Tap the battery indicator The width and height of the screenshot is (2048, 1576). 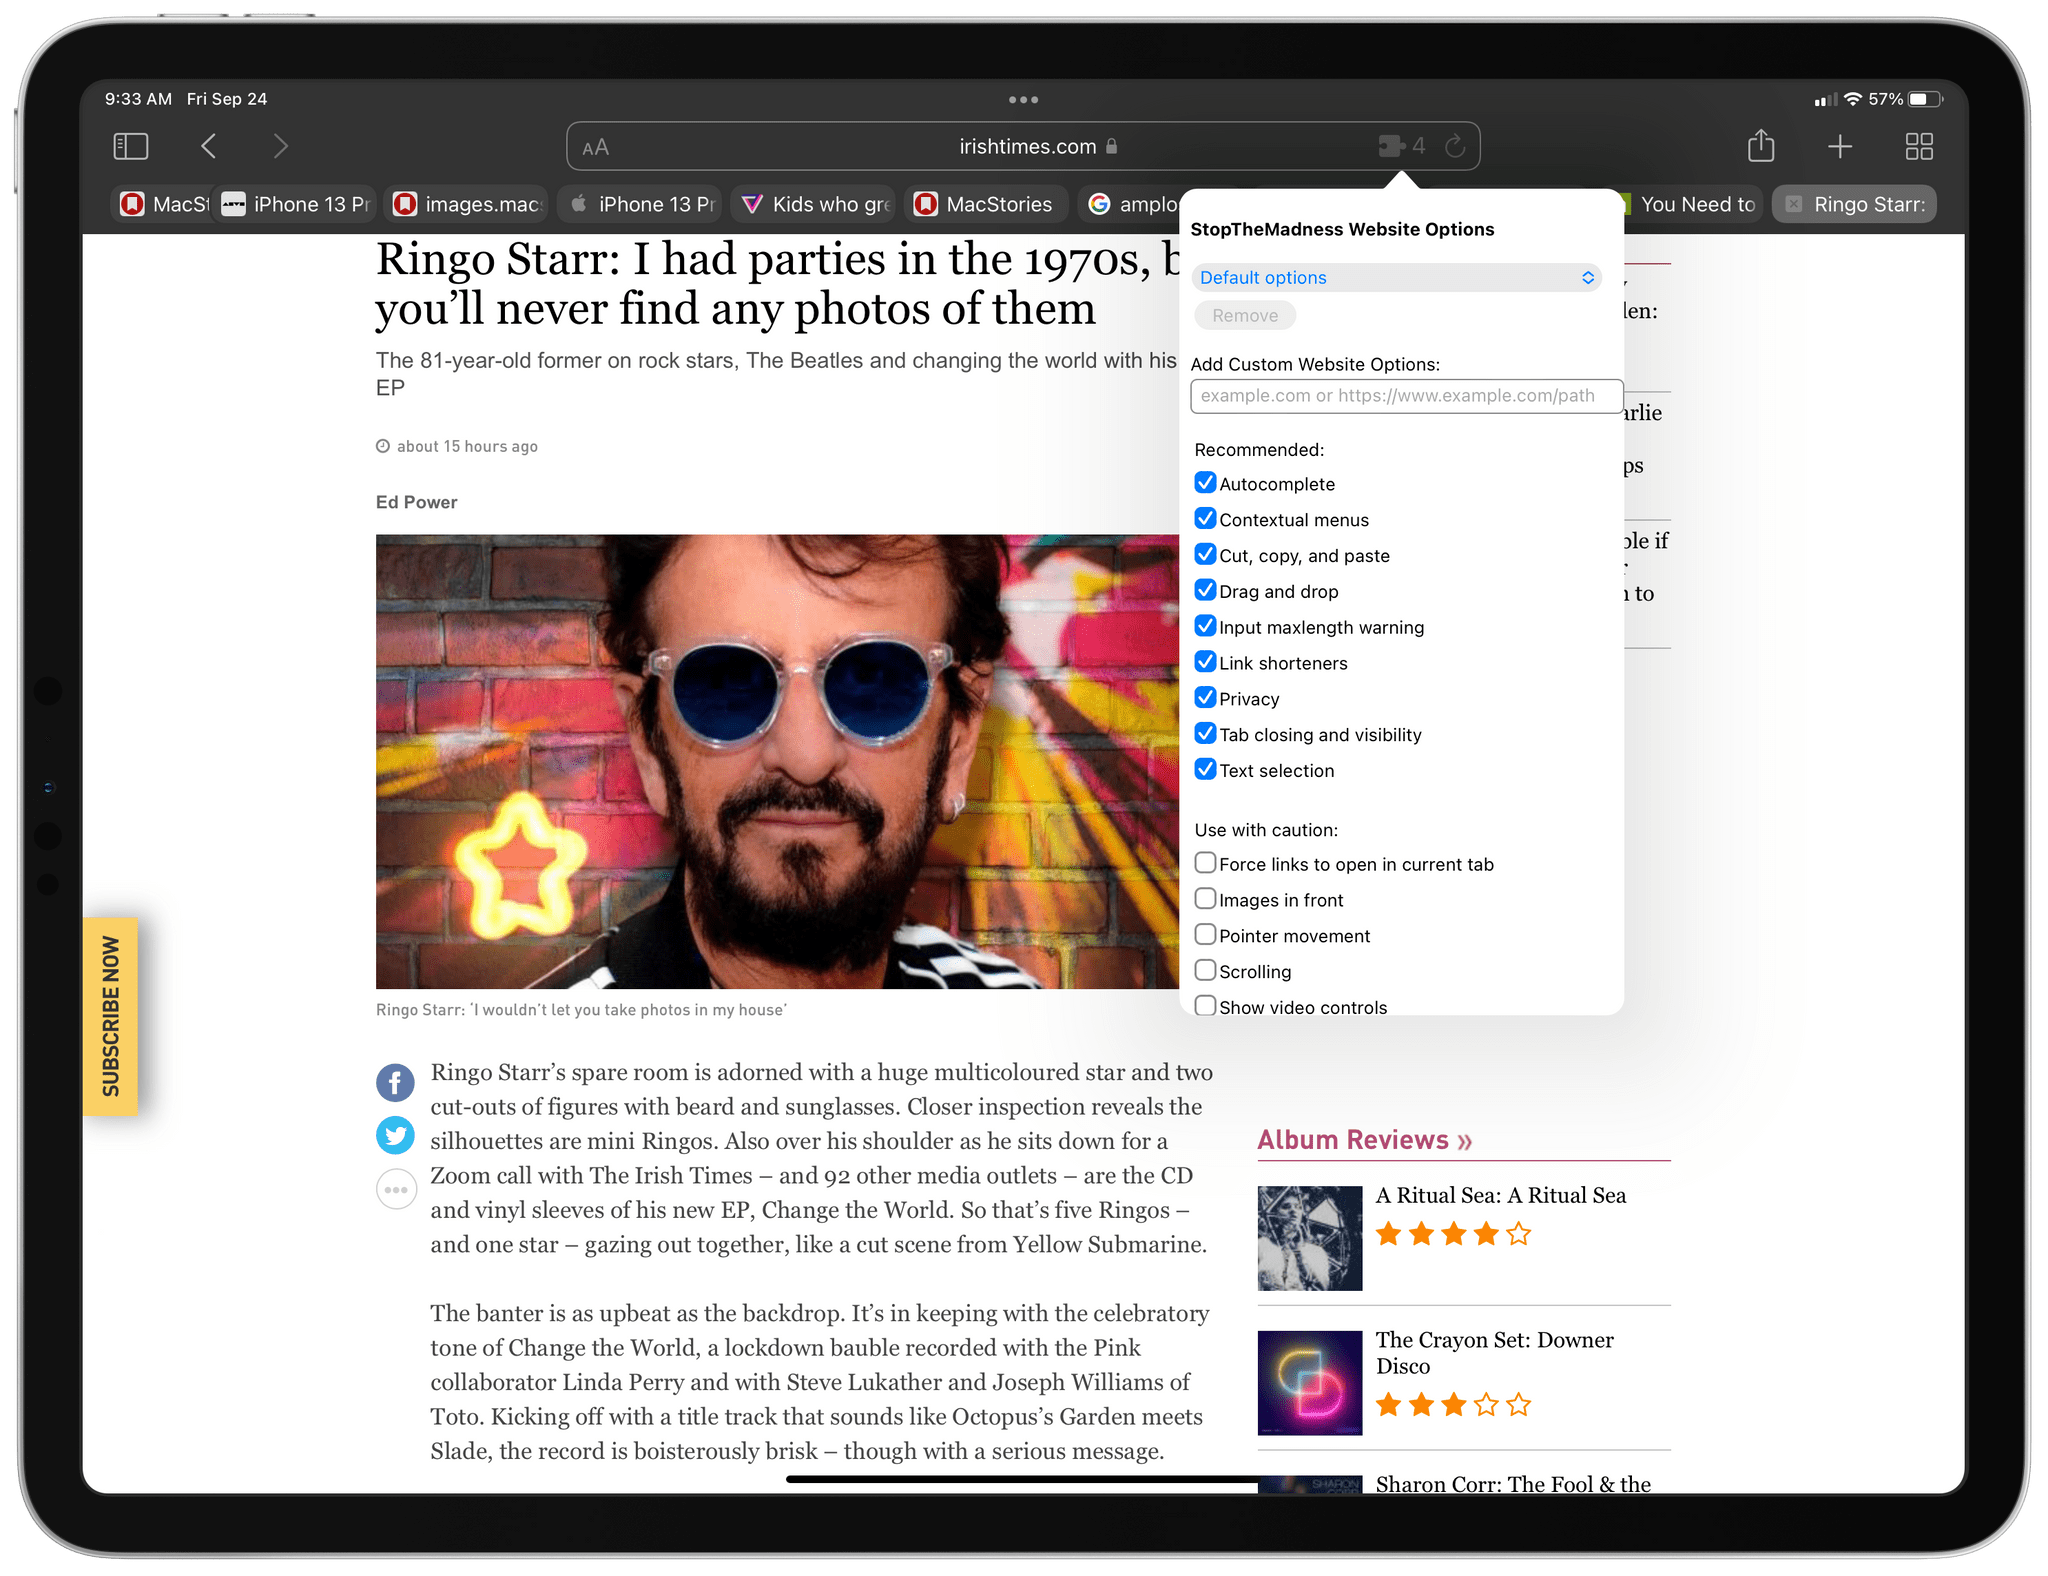1925,99
